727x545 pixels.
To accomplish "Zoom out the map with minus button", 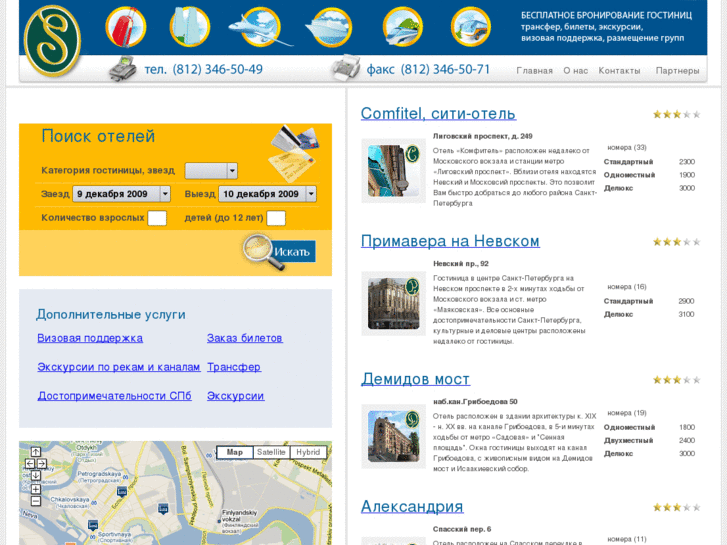I will click(36, 501).
